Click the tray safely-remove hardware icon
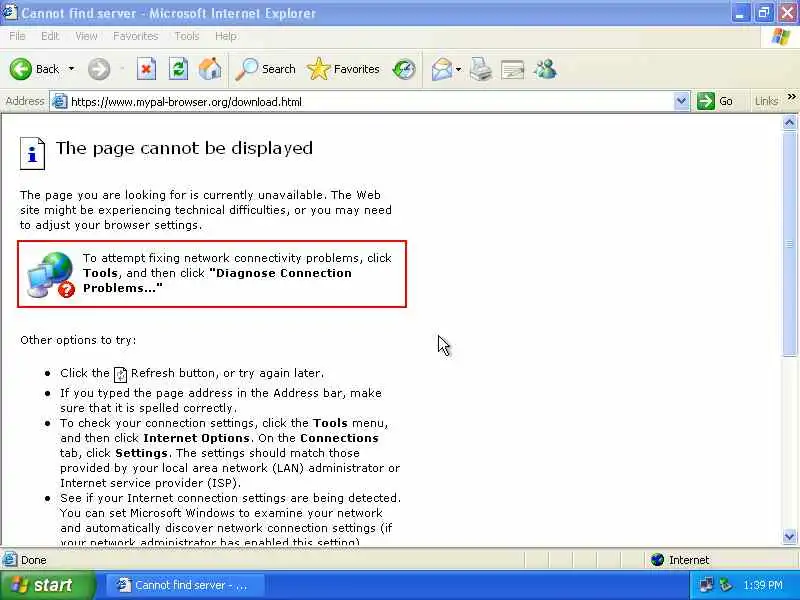The image size is (800, 600). point(725,585)
